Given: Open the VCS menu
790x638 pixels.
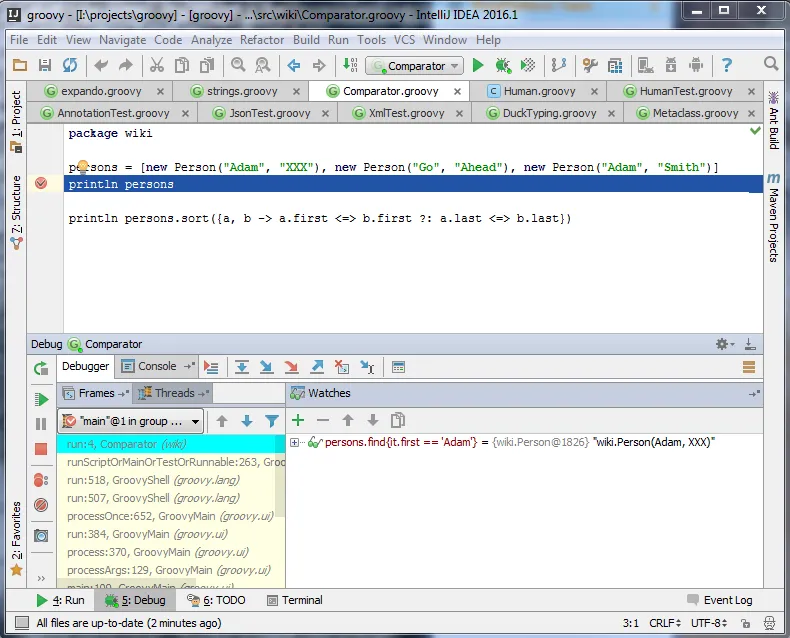Looking at the screenshot, I should (405, 40).
